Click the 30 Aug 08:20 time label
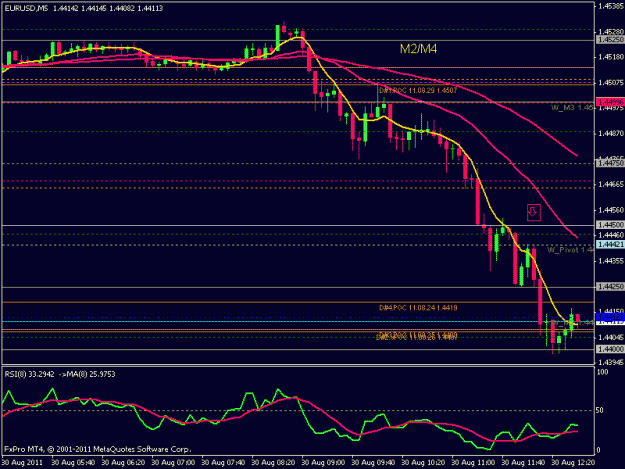625x469 pixels. (273, 463)
